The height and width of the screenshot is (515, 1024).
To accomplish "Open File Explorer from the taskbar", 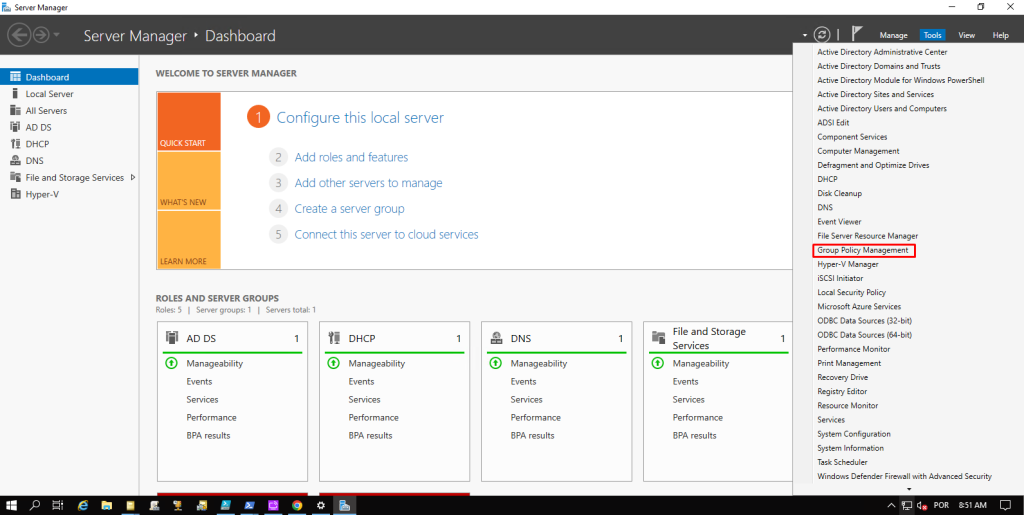I will pos(106,505).
